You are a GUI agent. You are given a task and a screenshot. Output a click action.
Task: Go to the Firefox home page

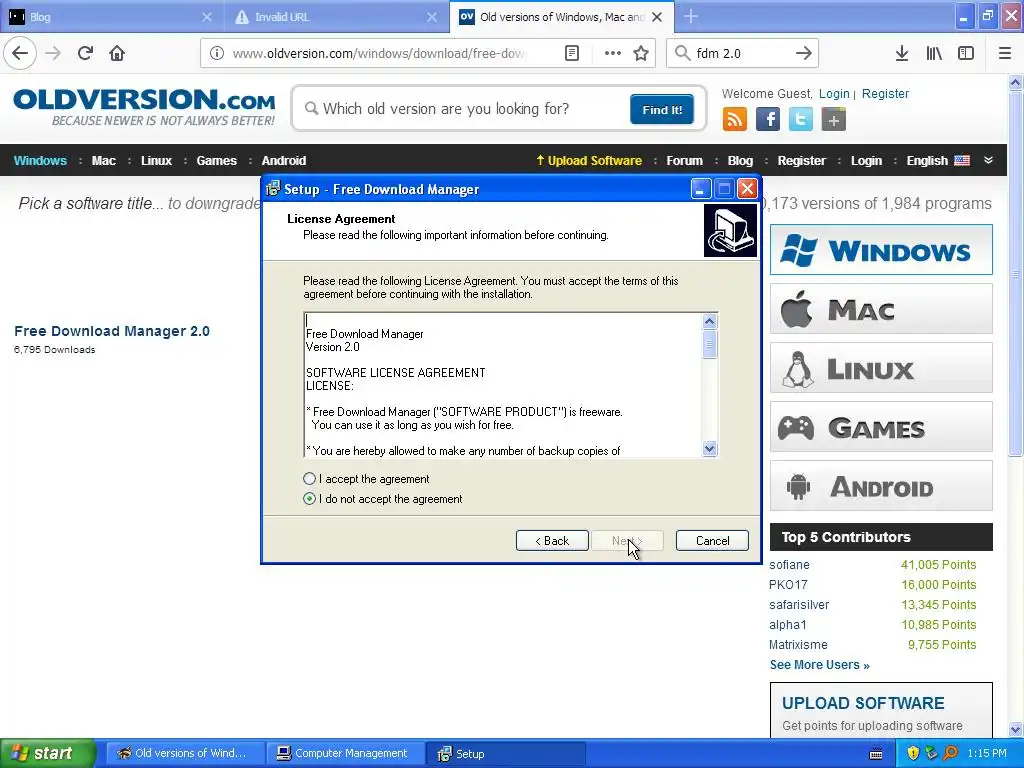point(117,53)
